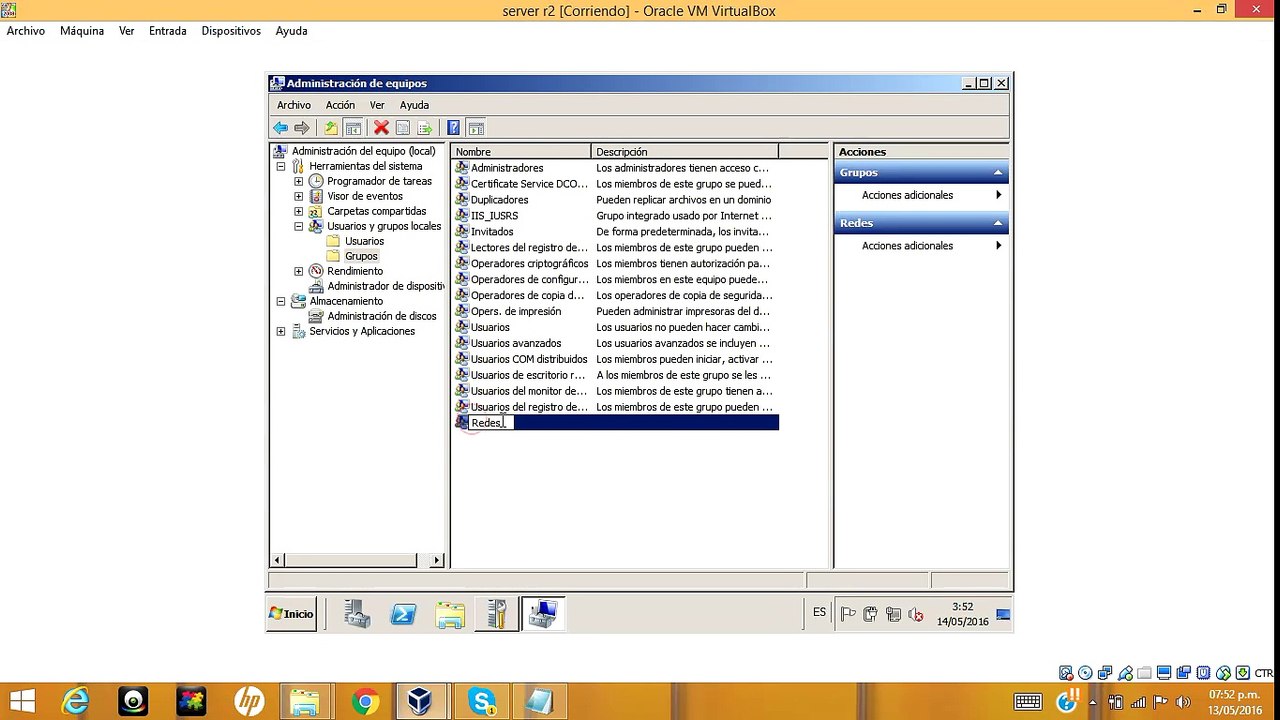Click Skype icon in host taskbar
Screen dimensions: 1280x720
pyautogui.click(x=482, y=702)
